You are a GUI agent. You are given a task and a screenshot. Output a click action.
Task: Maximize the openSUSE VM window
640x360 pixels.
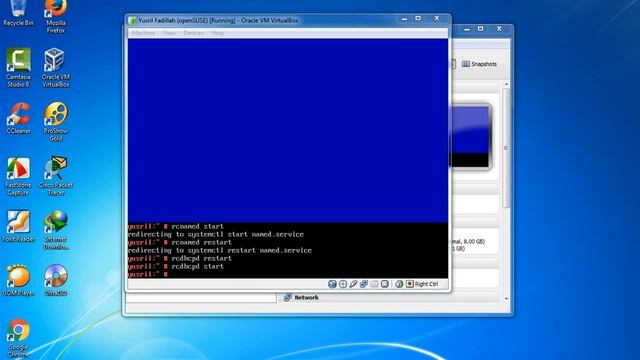418,19
